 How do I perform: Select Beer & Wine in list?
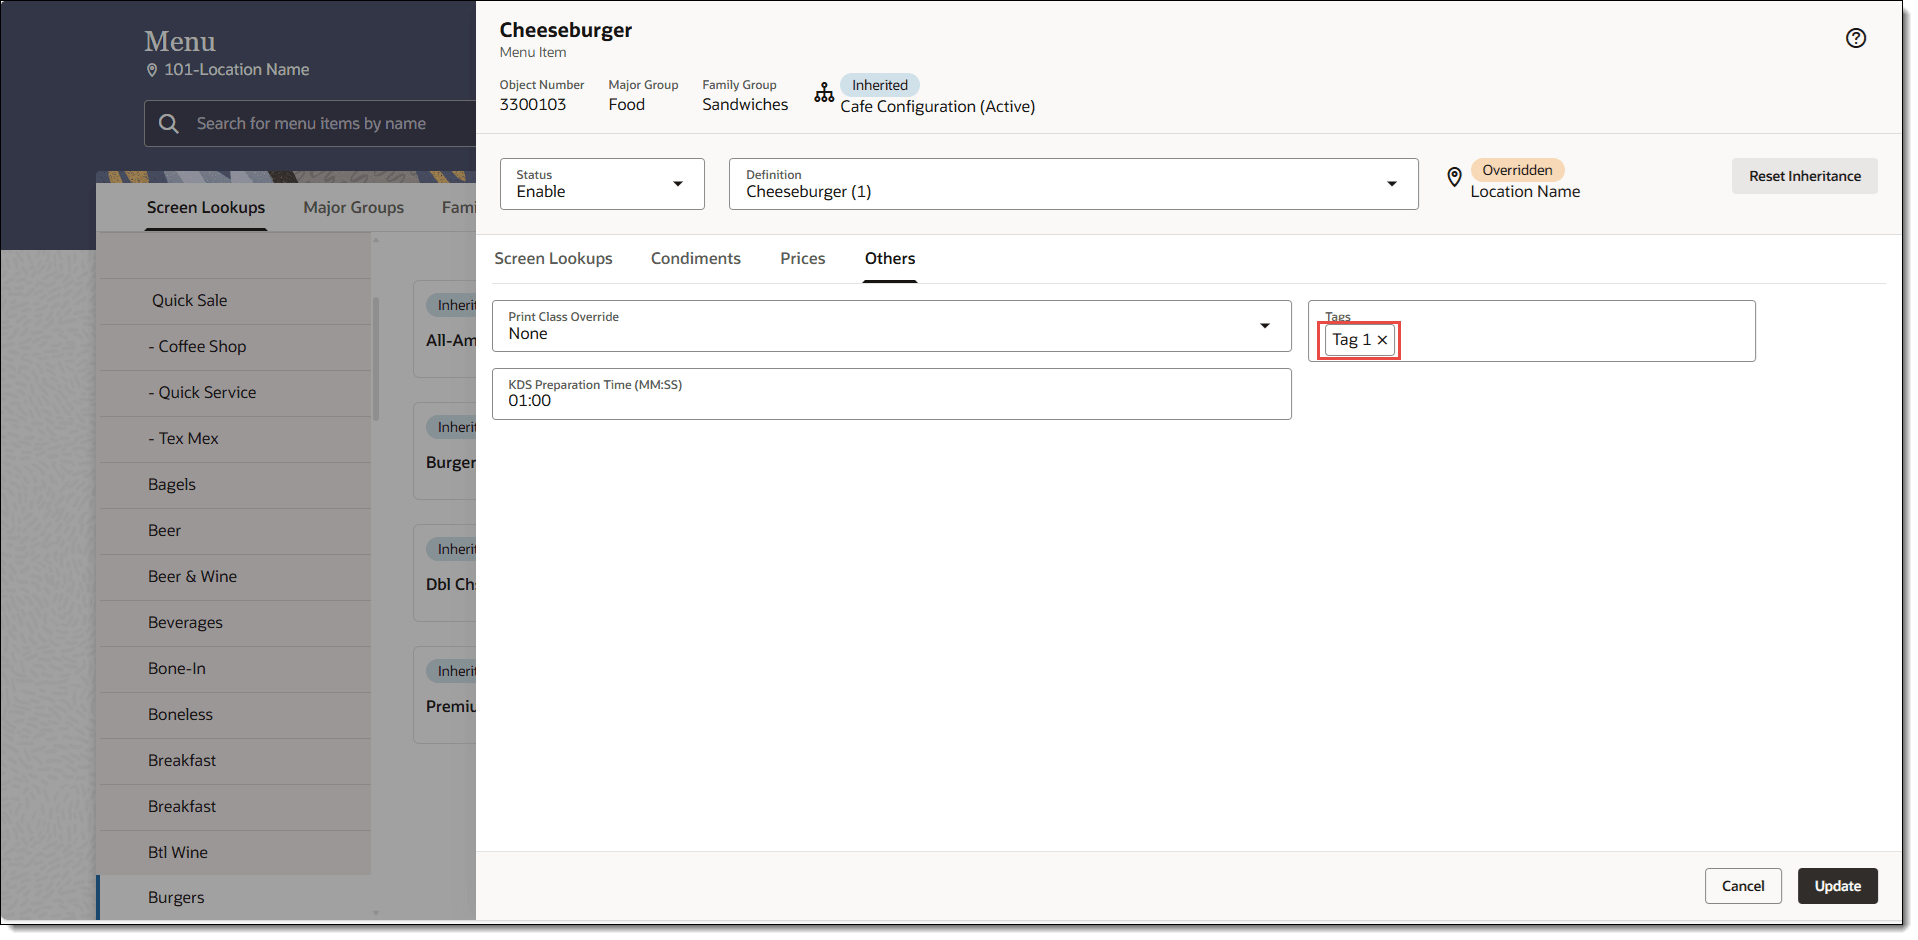[x=234, y=576]
